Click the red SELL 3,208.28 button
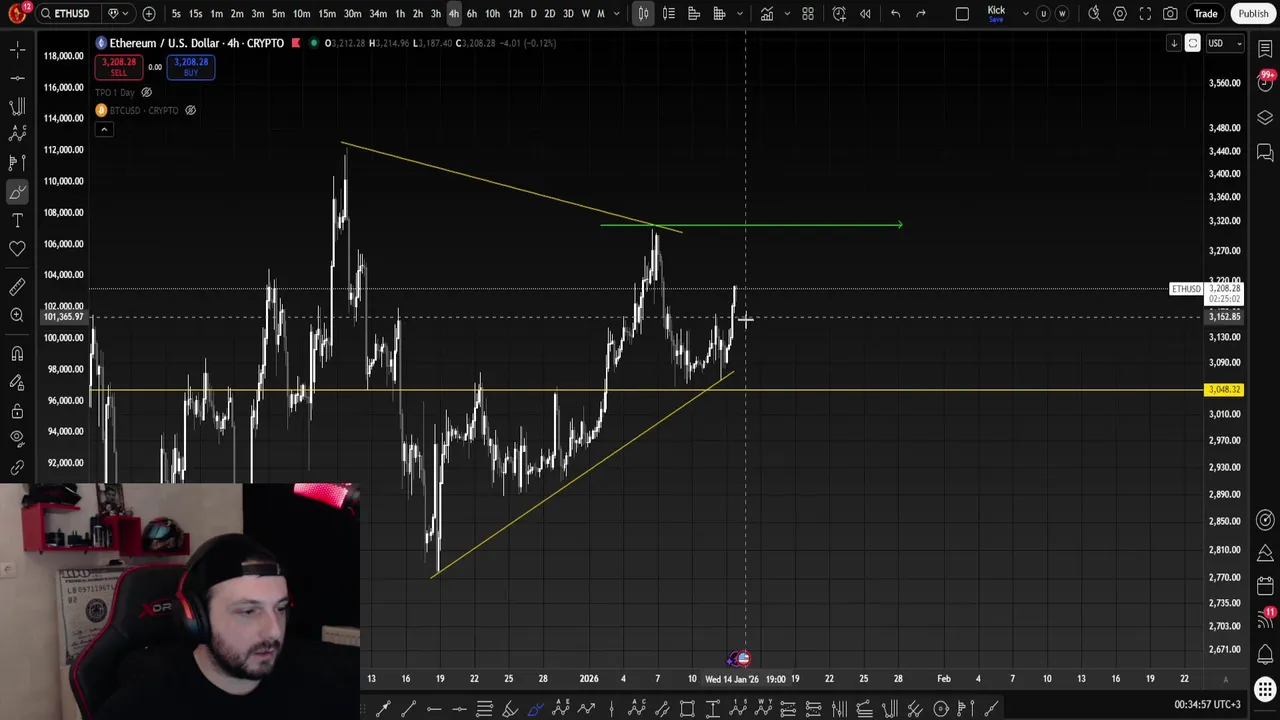The height and width of the screenshot is (720, 1280). click(x=118, y=66)
